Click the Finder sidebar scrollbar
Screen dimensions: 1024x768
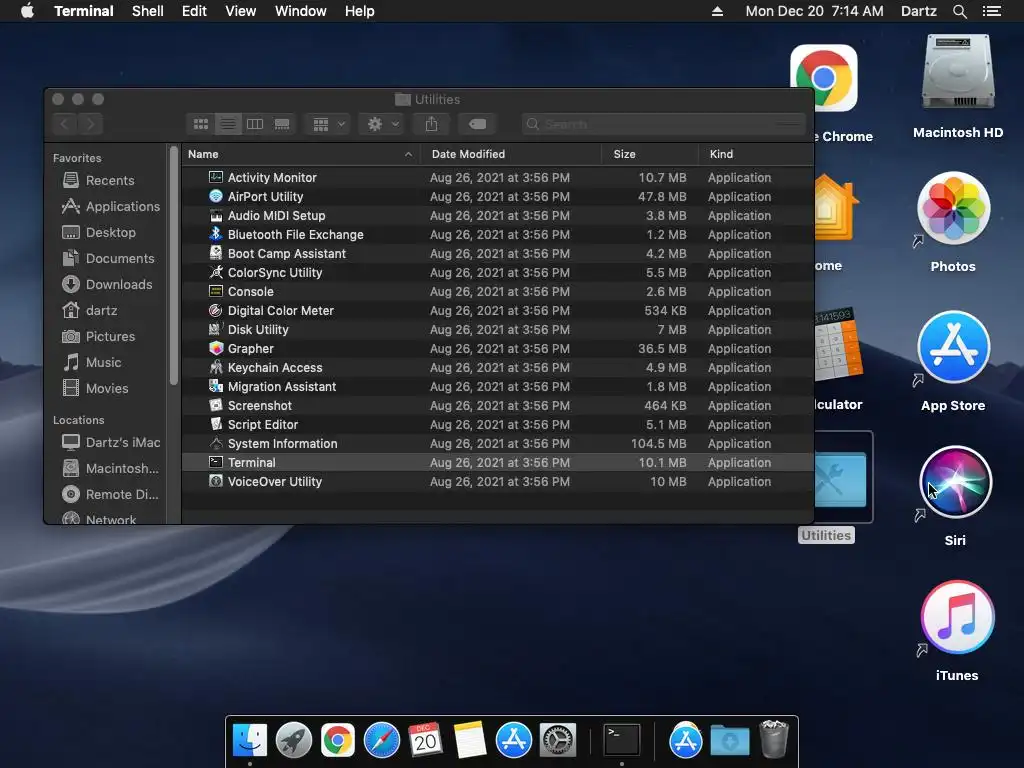174,266
